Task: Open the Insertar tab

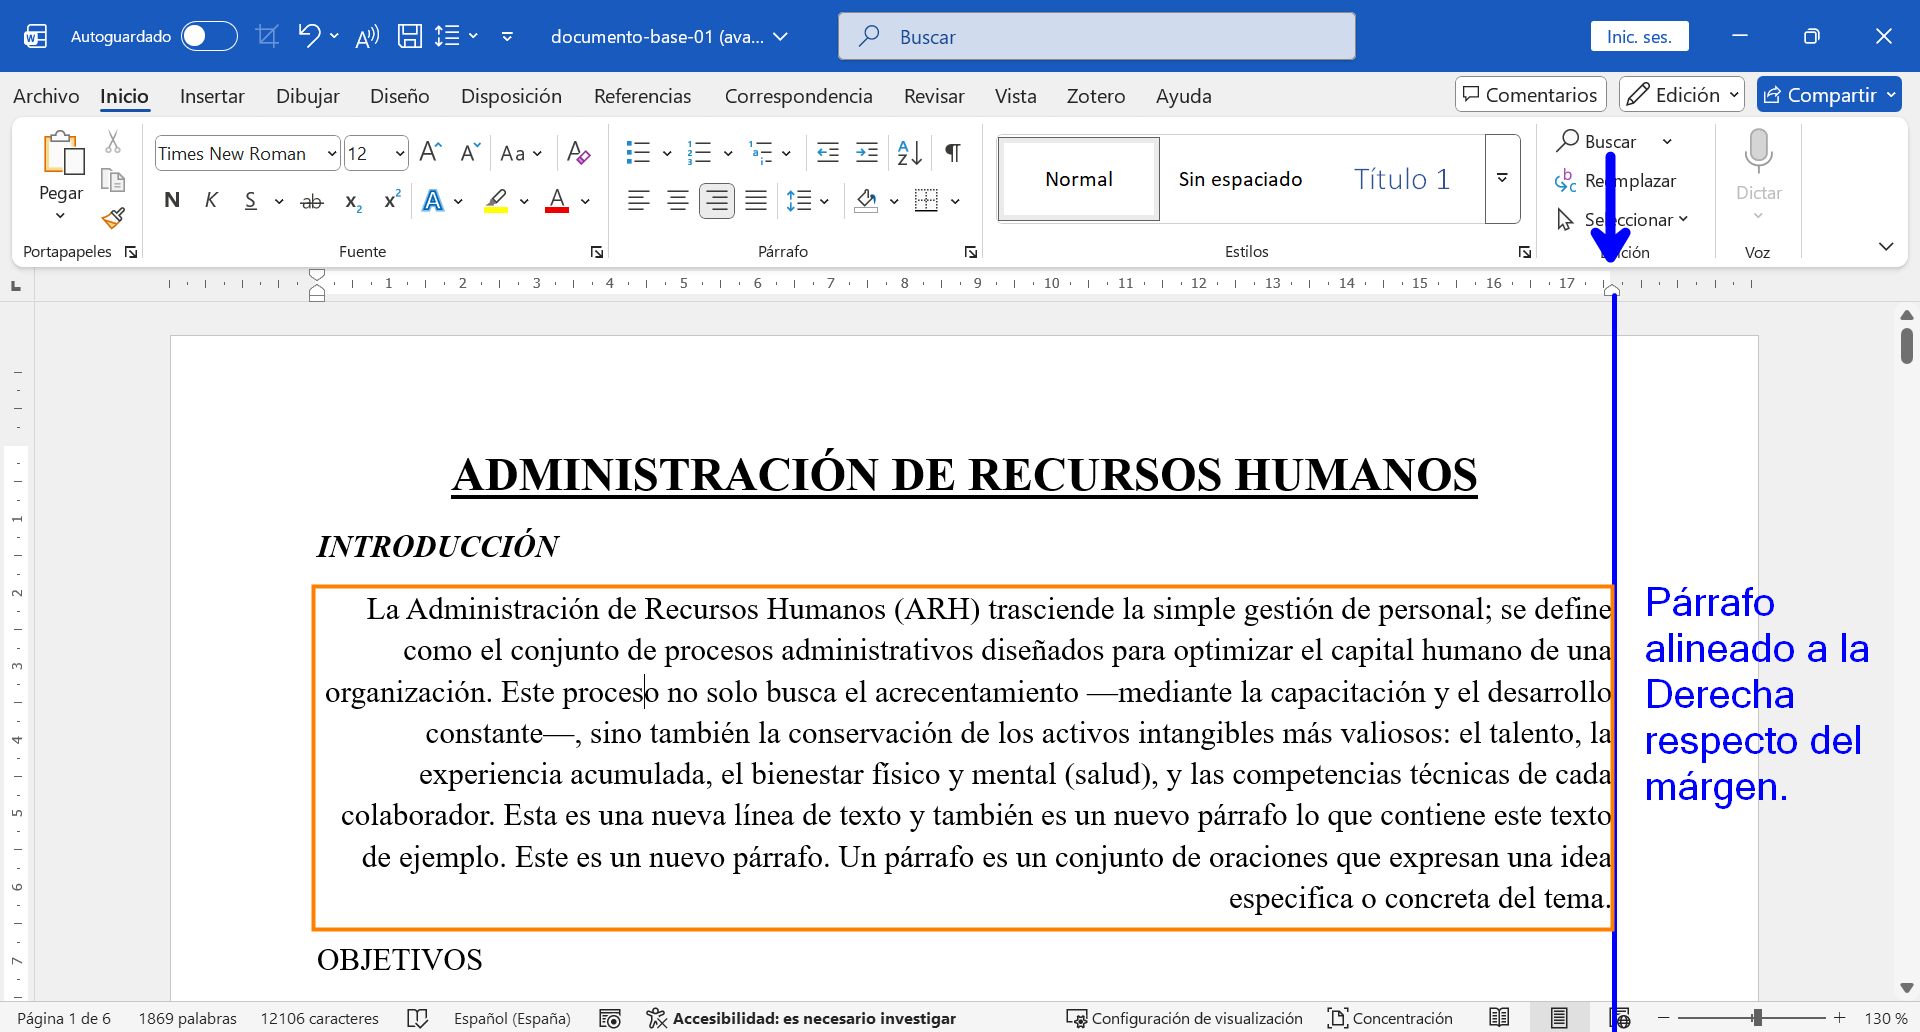Action: (x=212, y=96)
